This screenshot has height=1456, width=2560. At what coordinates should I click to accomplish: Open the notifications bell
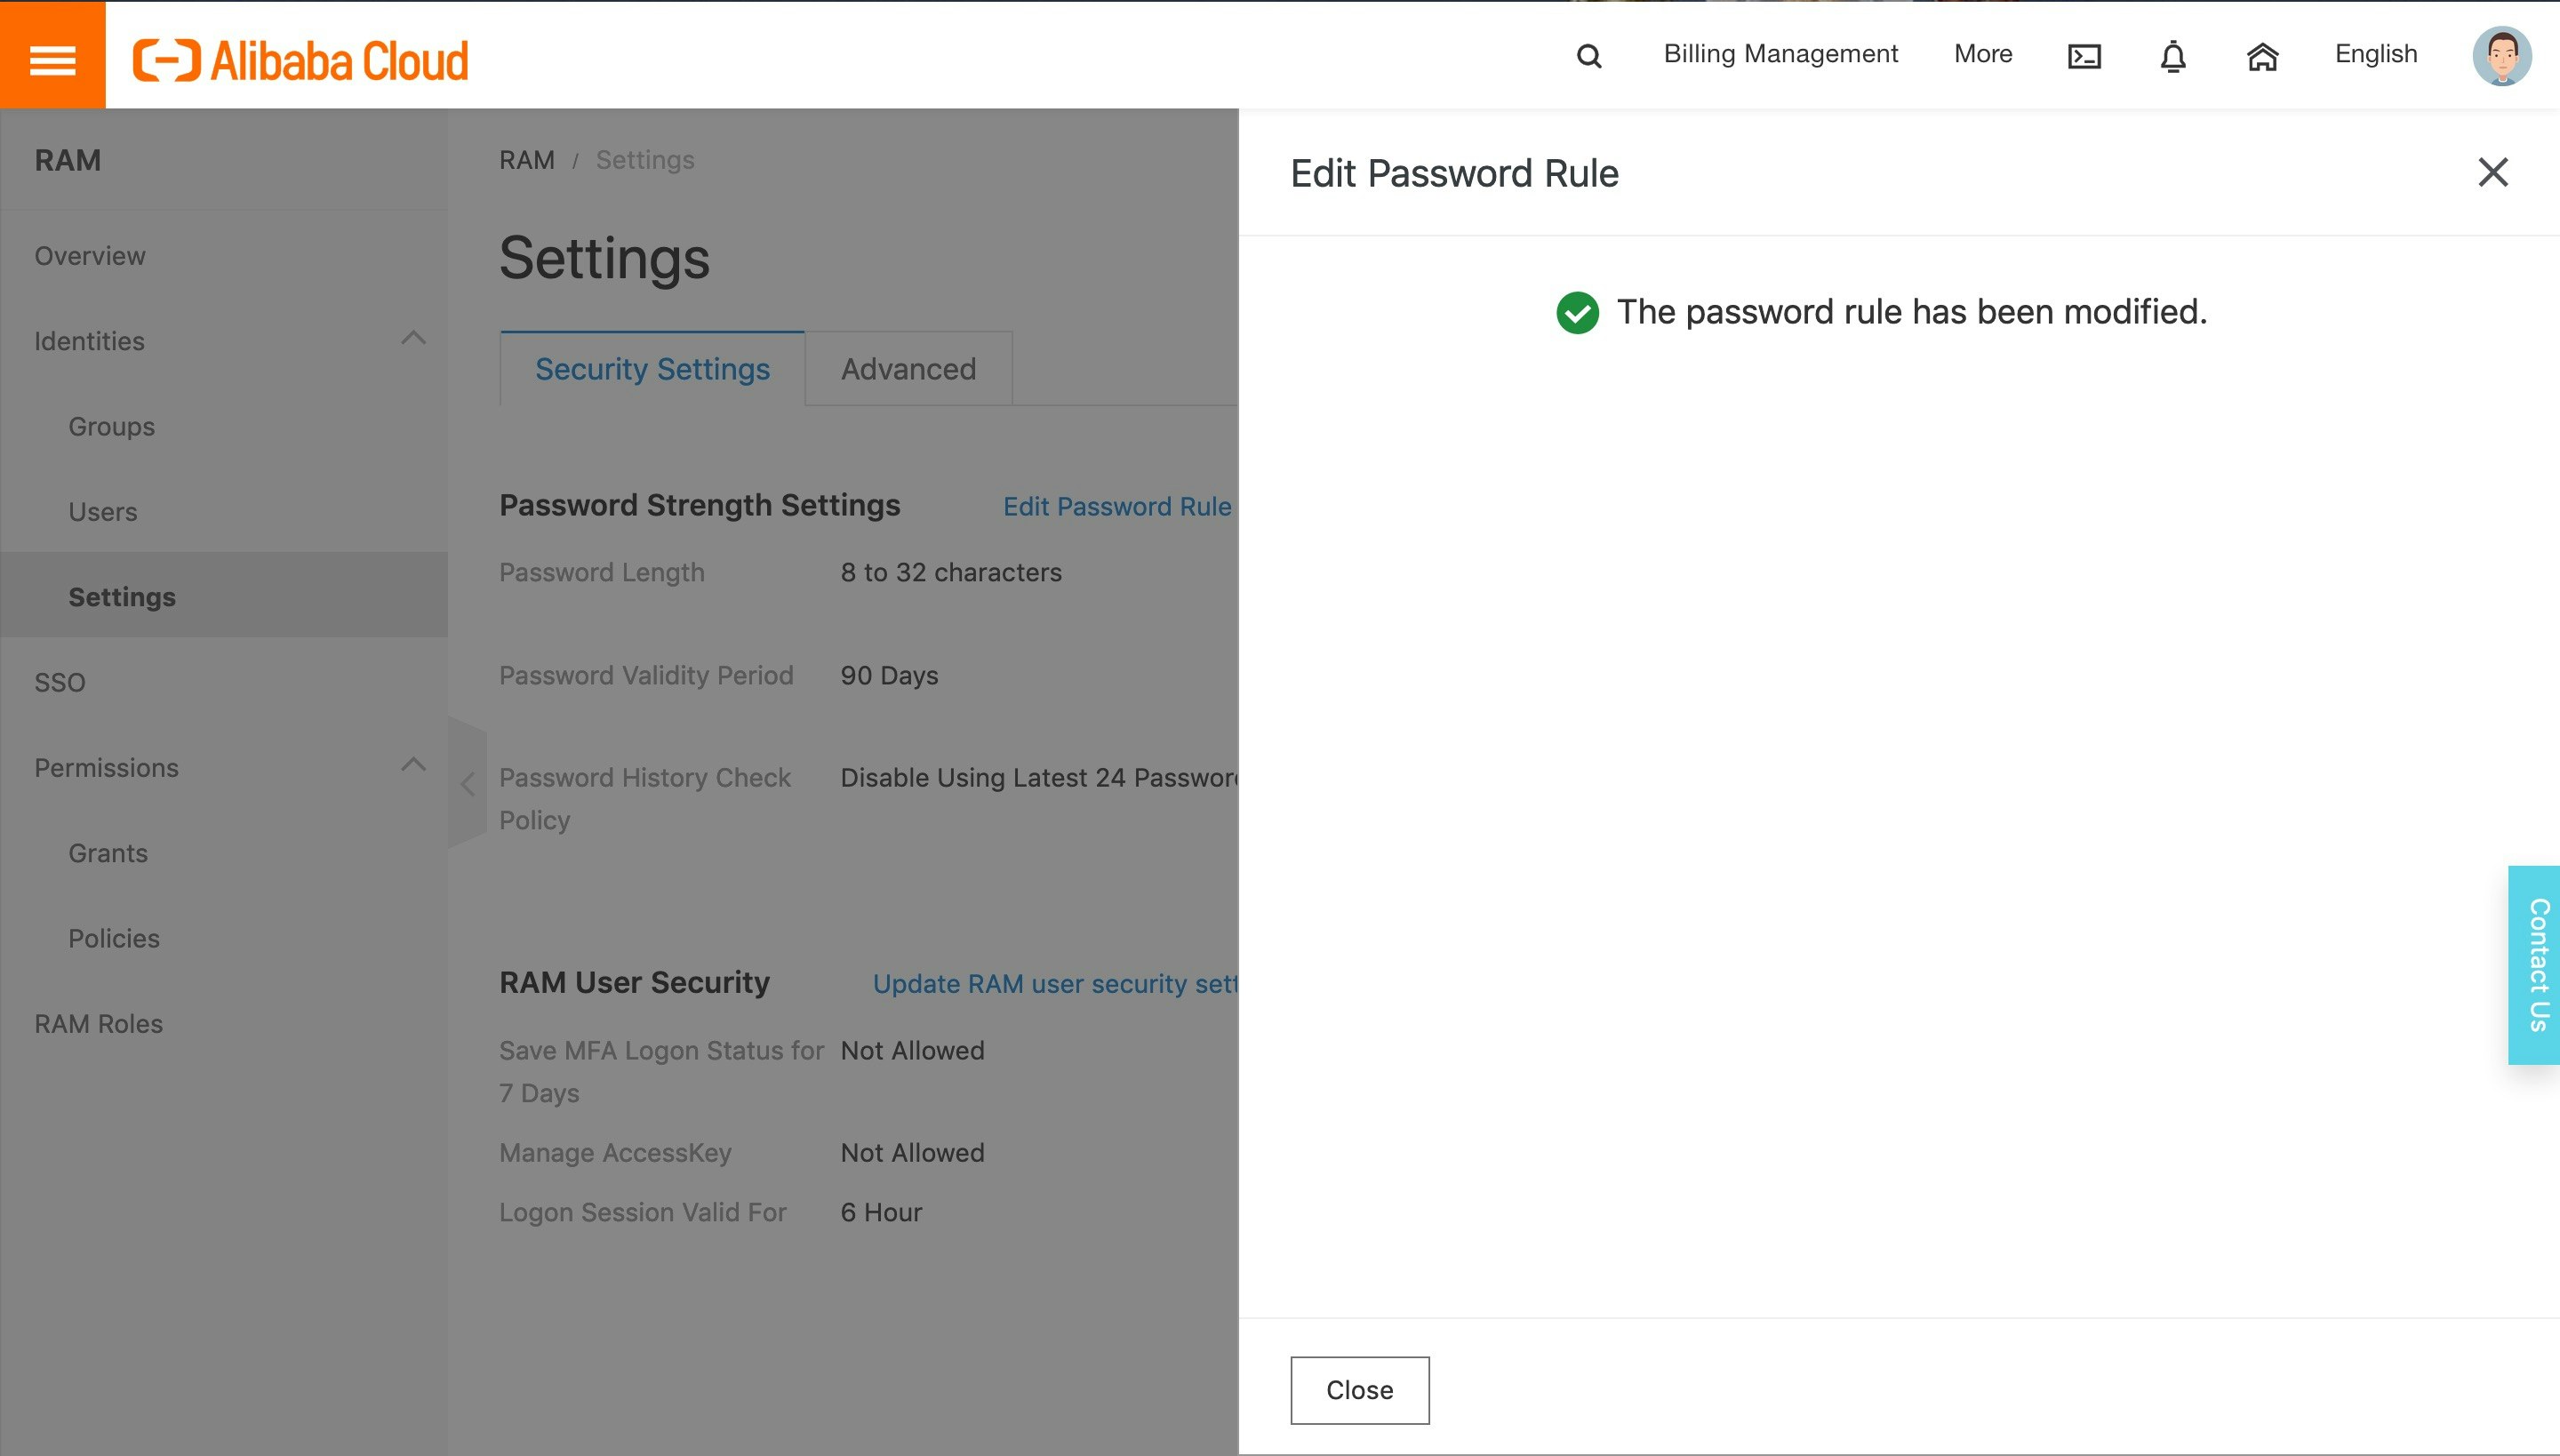coord(2173,56)
